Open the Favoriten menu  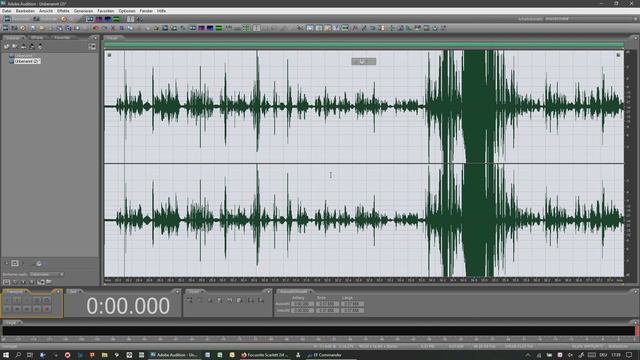pyautogui.click(x=106, y=11)
